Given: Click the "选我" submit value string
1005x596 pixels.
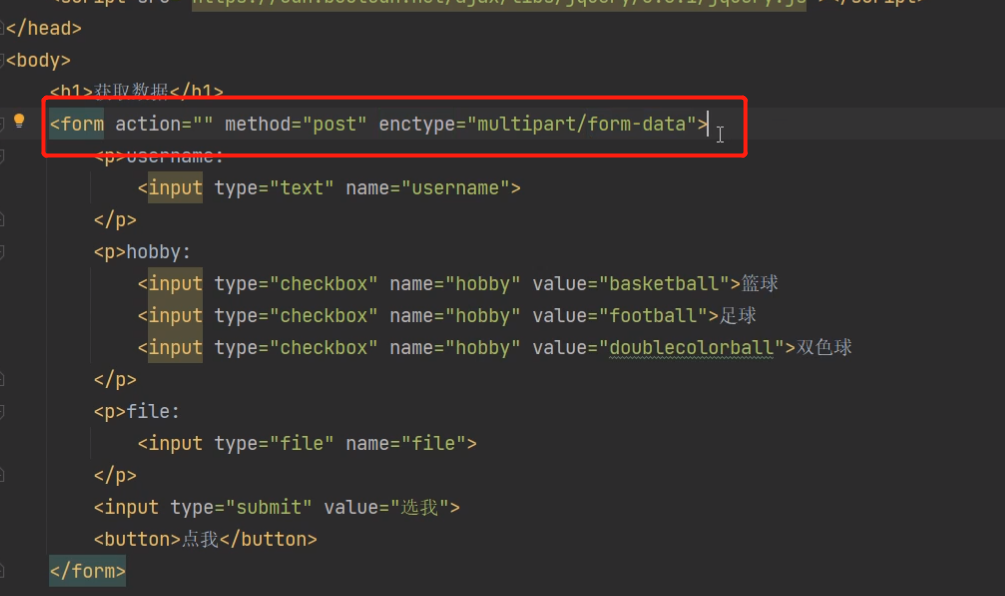Looking at the screenshot, I should tap(420, 508).
